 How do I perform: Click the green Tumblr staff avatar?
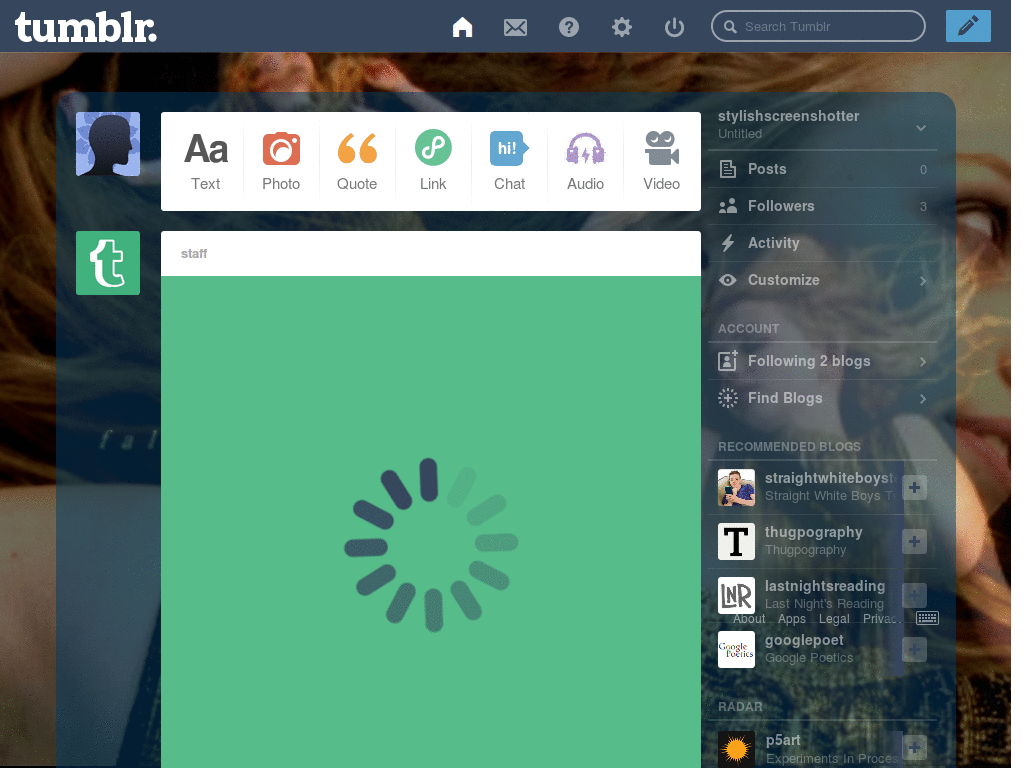coord(108,263)
